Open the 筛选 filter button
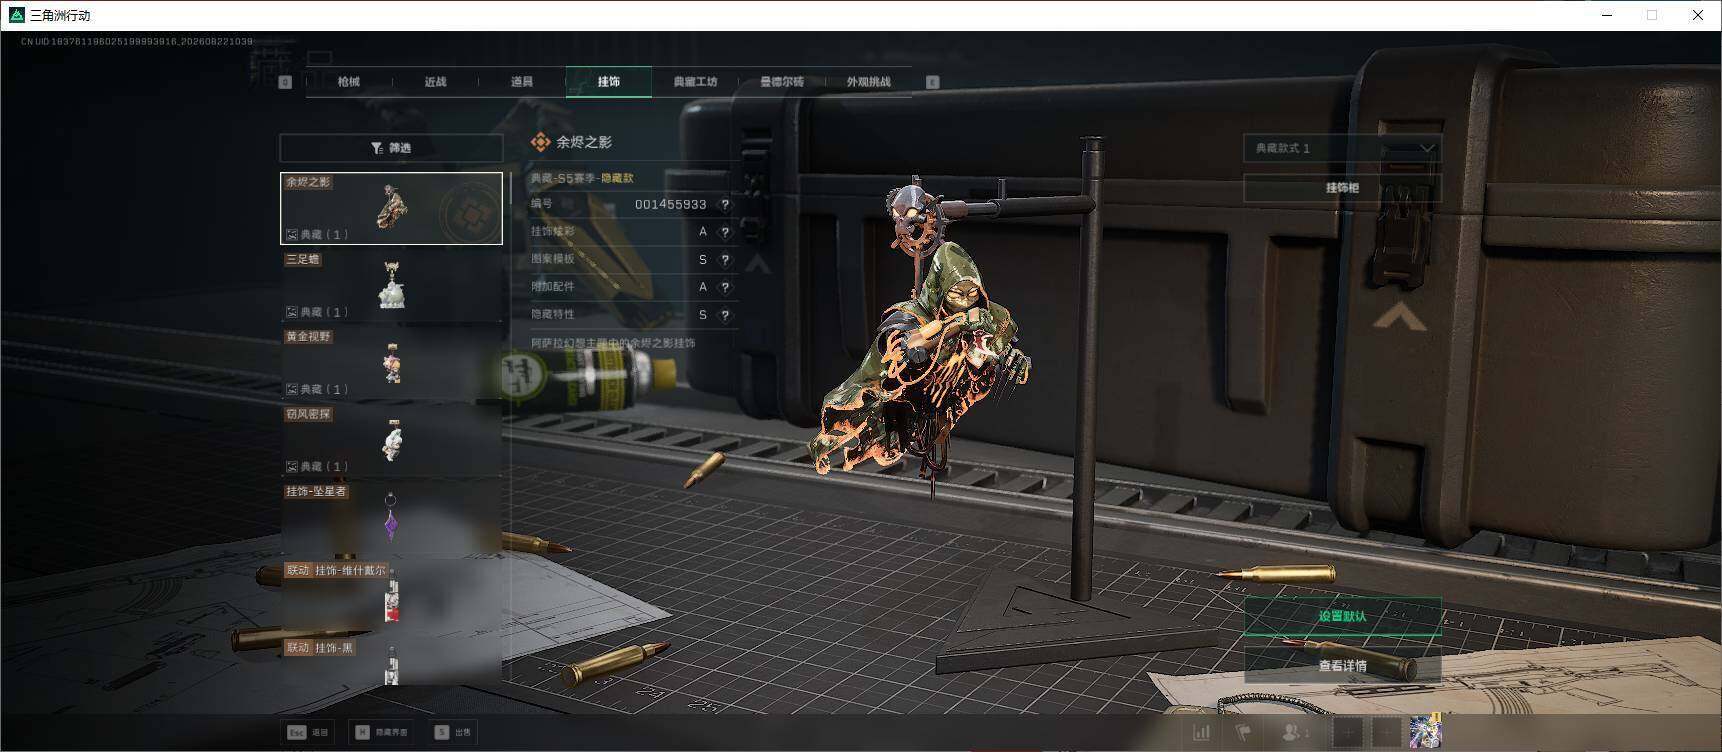 (391, 148)
